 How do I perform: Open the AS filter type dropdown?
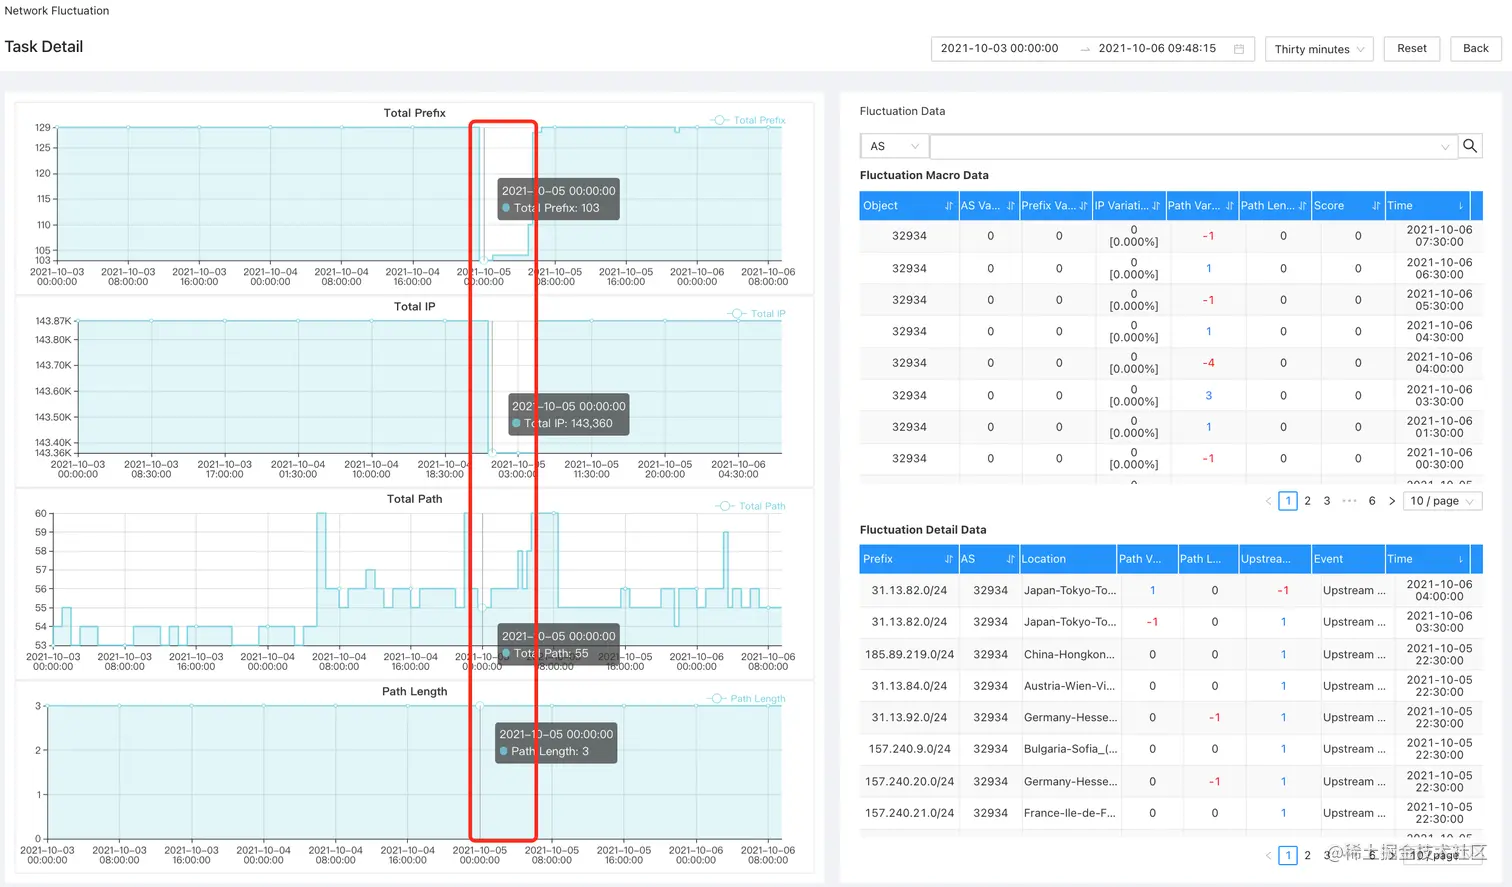894,146
